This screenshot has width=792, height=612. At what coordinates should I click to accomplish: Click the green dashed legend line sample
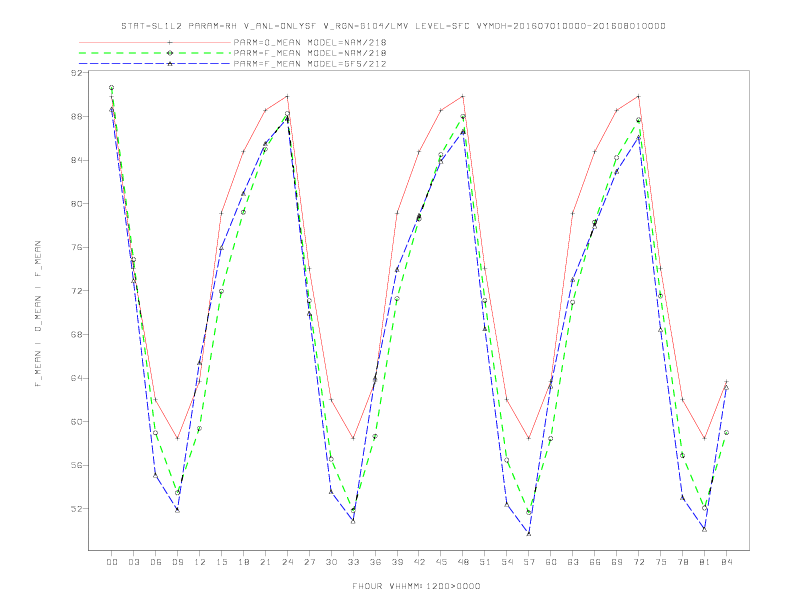(x=155, y=53)
